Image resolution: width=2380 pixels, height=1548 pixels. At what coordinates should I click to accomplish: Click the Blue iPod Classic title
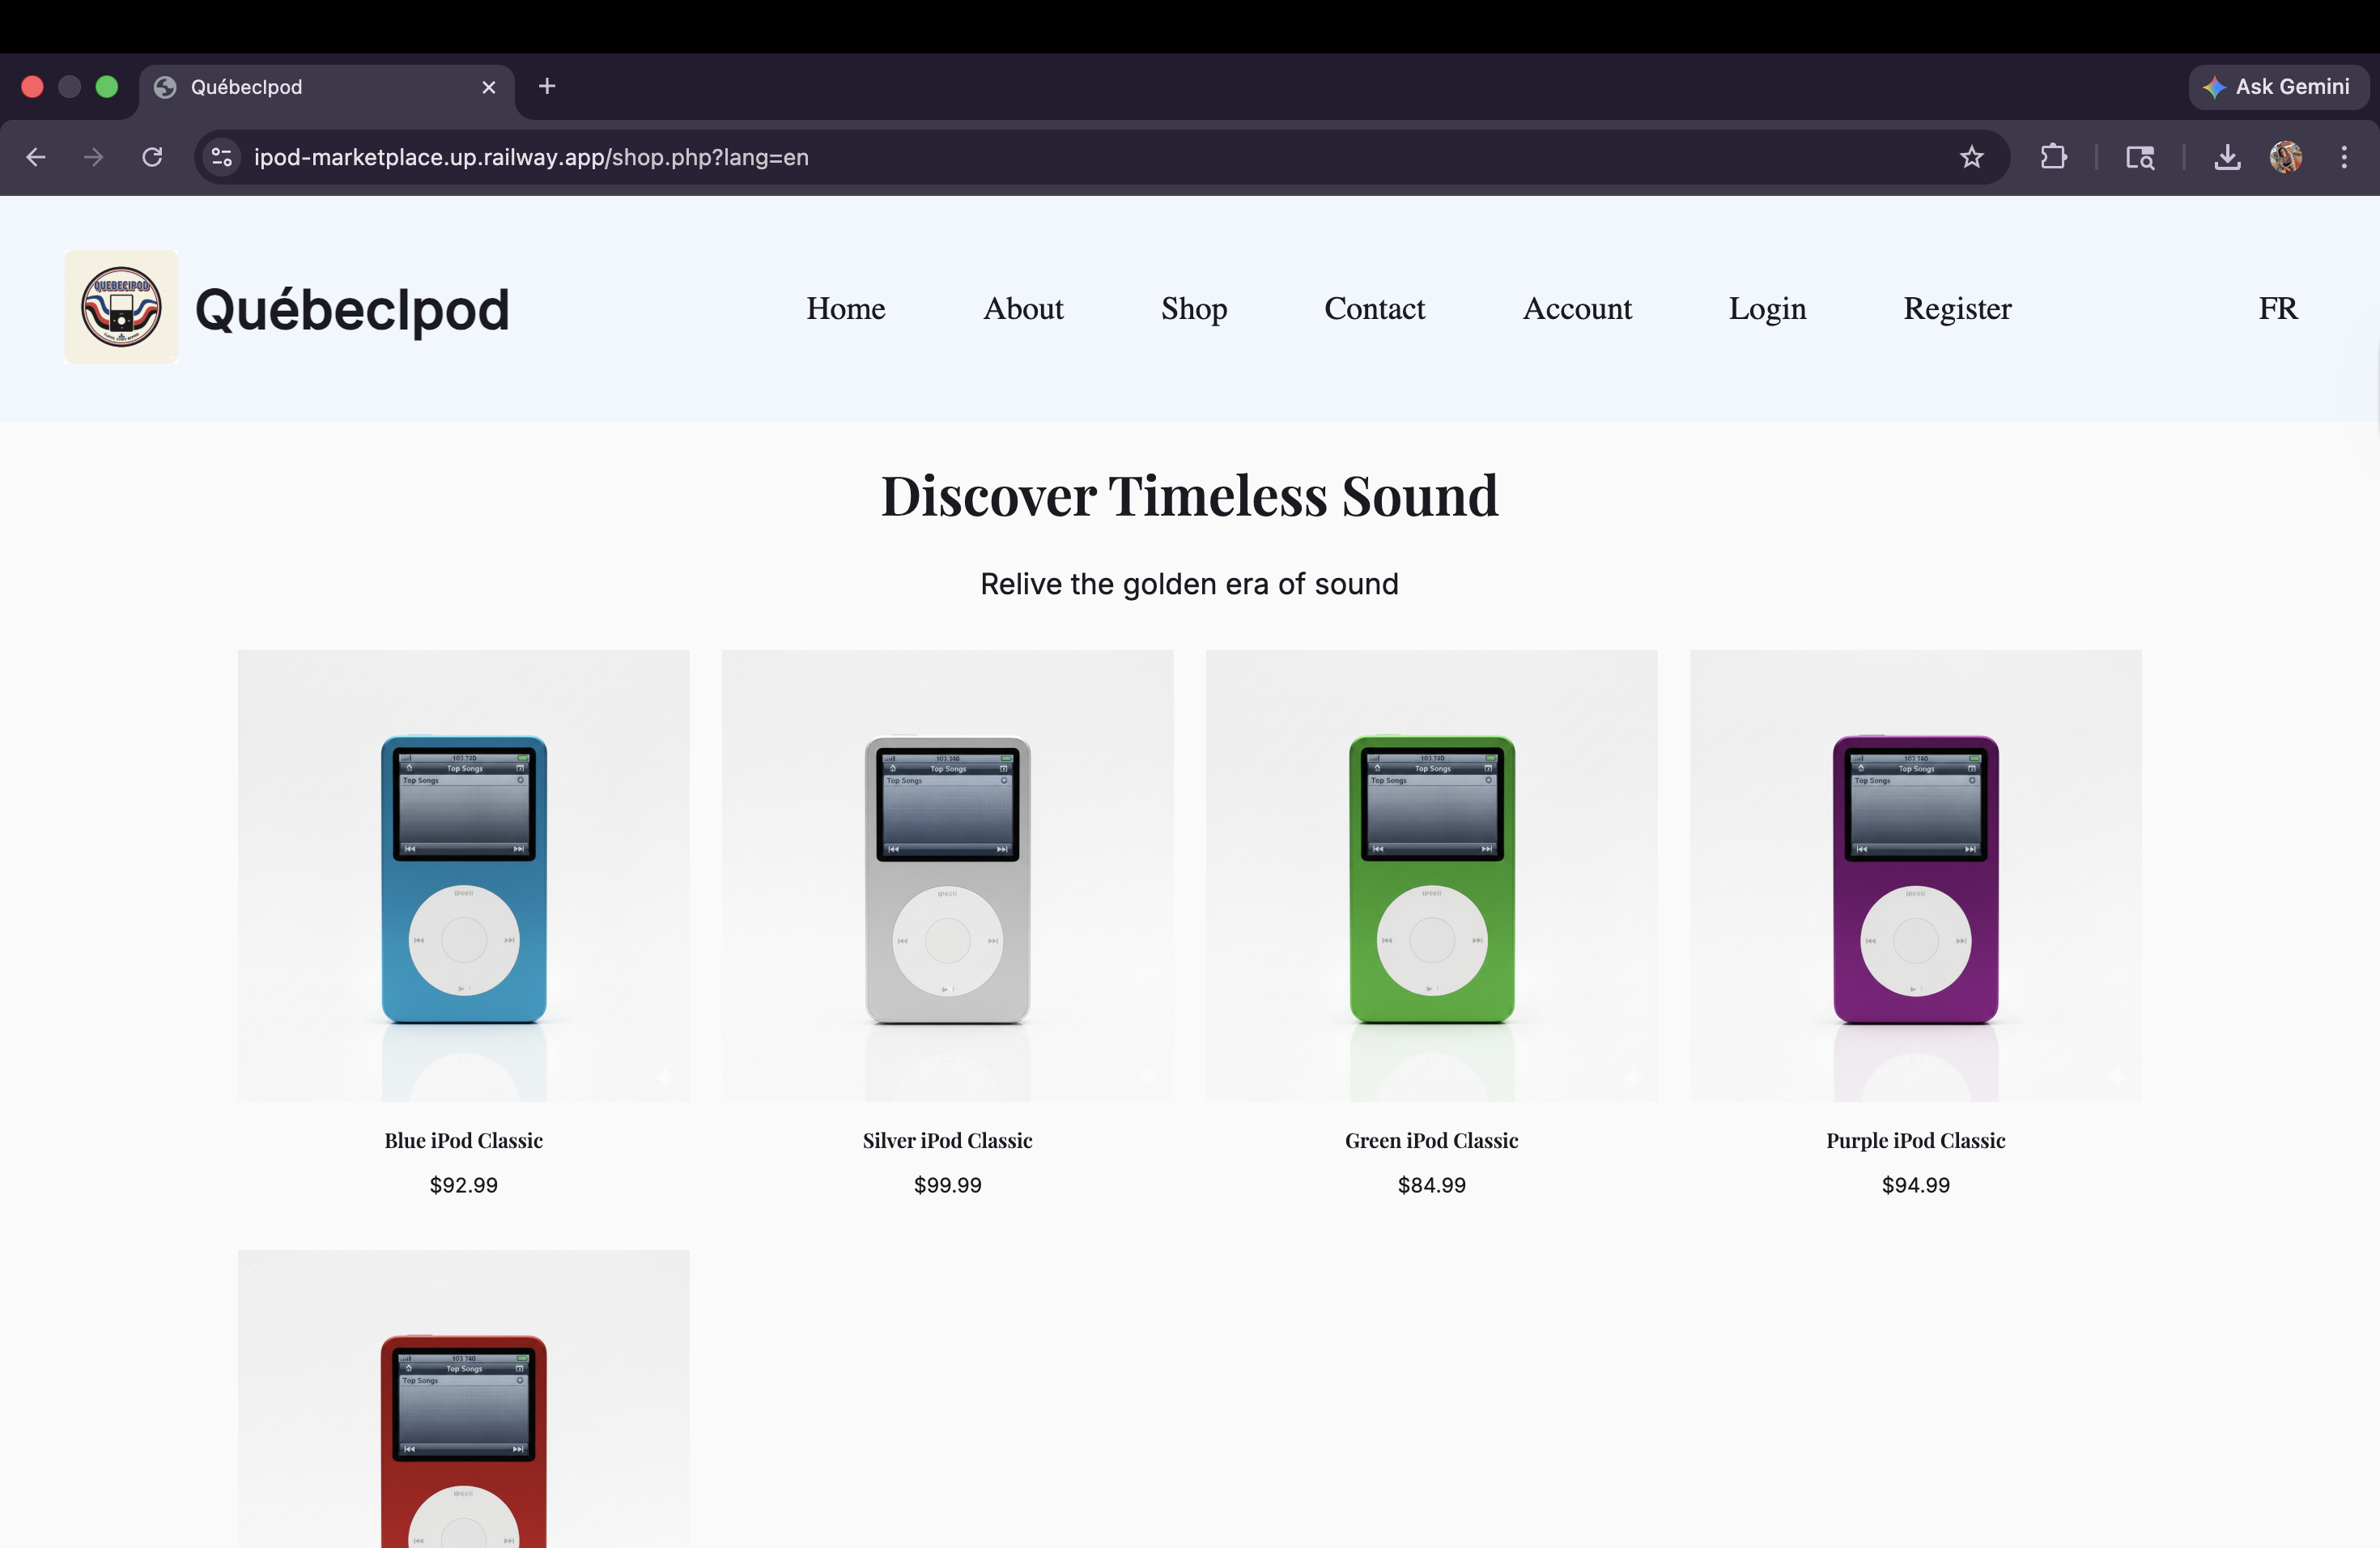pos(463,1140)
